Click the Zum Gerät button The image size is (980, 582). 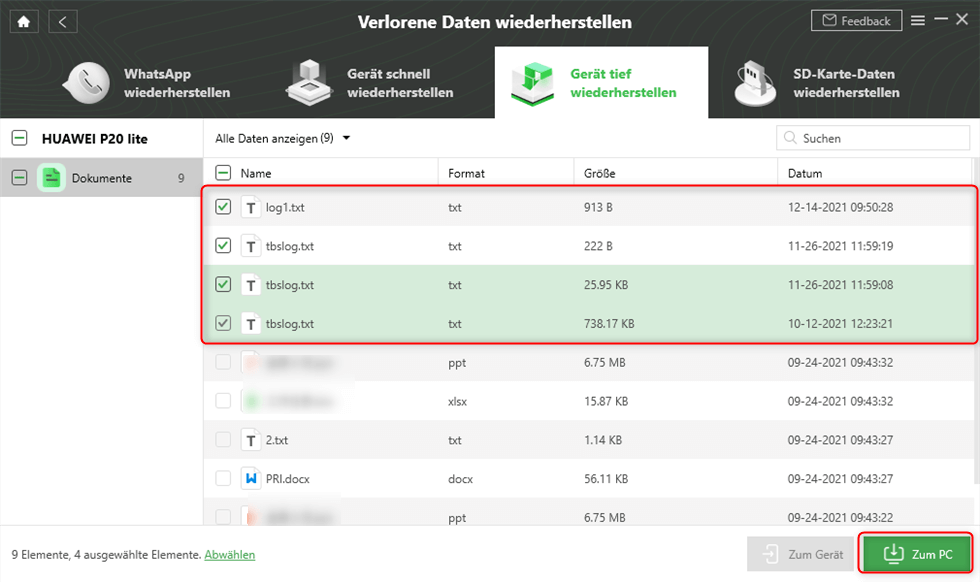(801, 554)
